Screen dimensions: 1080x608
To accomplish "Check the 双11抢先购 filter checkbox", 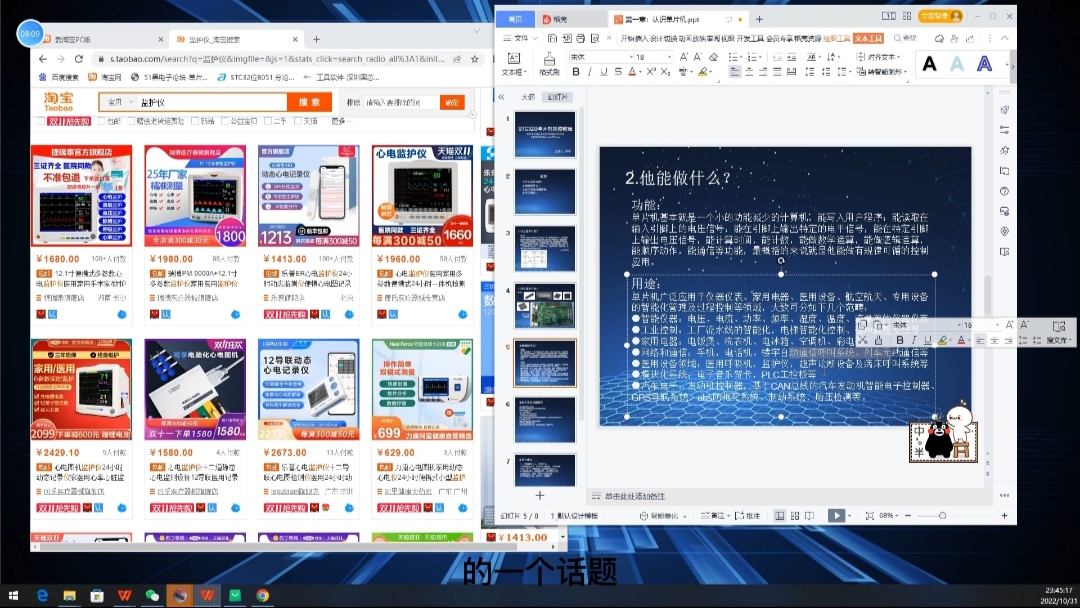I will (x=41, y=121).
